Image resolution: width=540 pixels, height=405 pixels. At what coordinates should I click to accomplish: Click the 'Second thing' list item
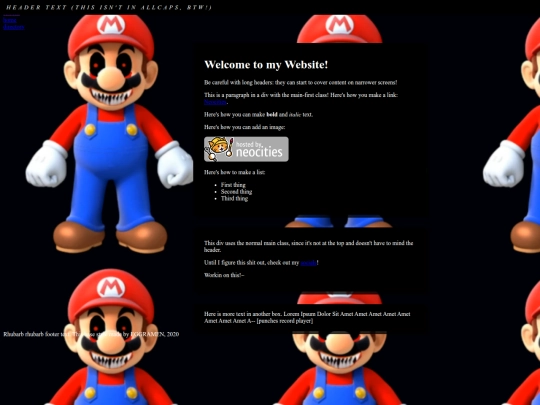(236, 192)
